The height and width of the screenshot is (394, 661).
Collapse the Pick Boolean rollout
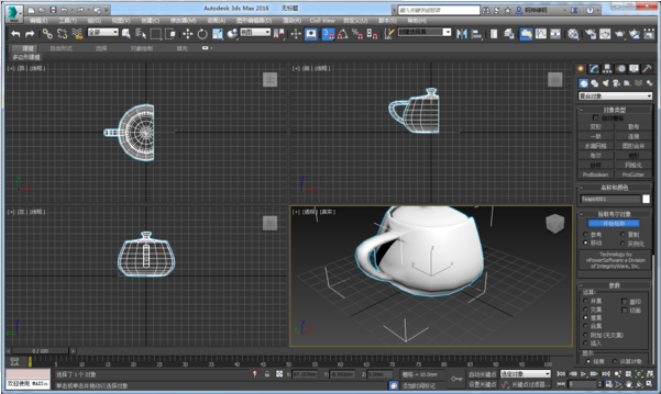click(x=614, y=214)
